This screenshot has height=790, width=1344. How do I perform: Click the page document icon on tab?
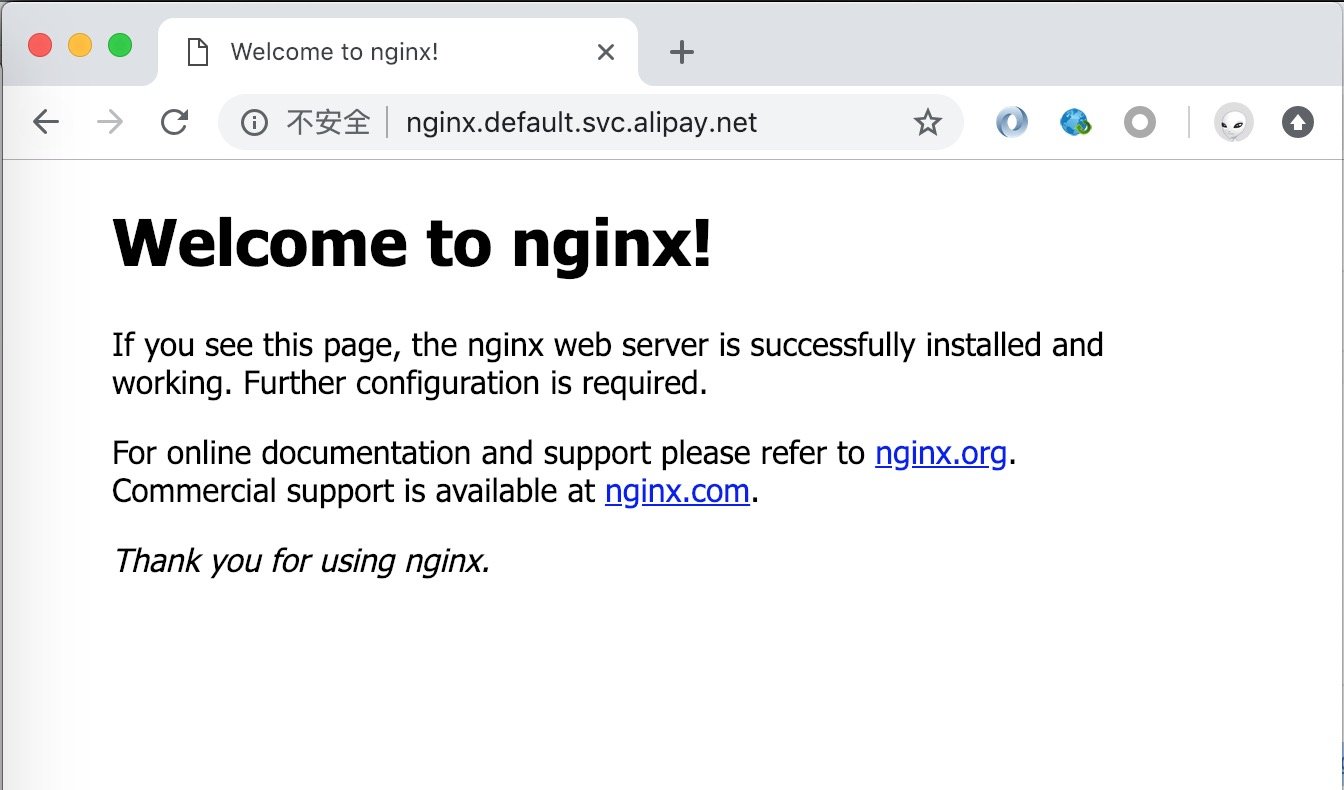(x=198, y=52)
